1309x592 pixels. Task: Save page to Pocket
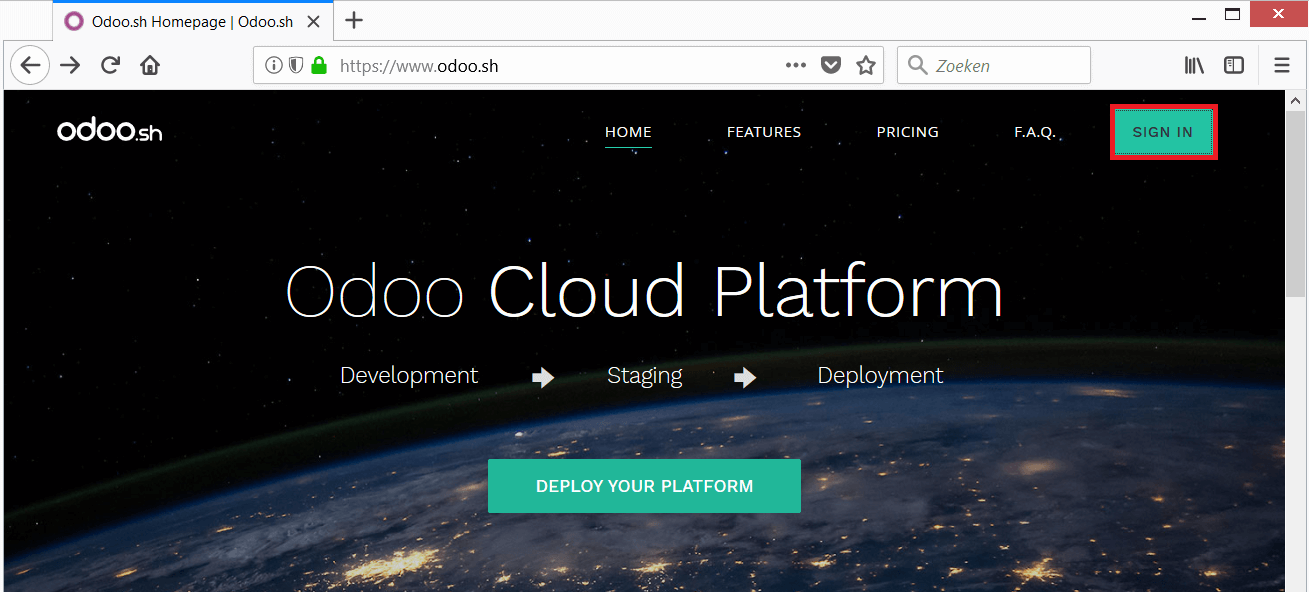[x=831, y=66]
